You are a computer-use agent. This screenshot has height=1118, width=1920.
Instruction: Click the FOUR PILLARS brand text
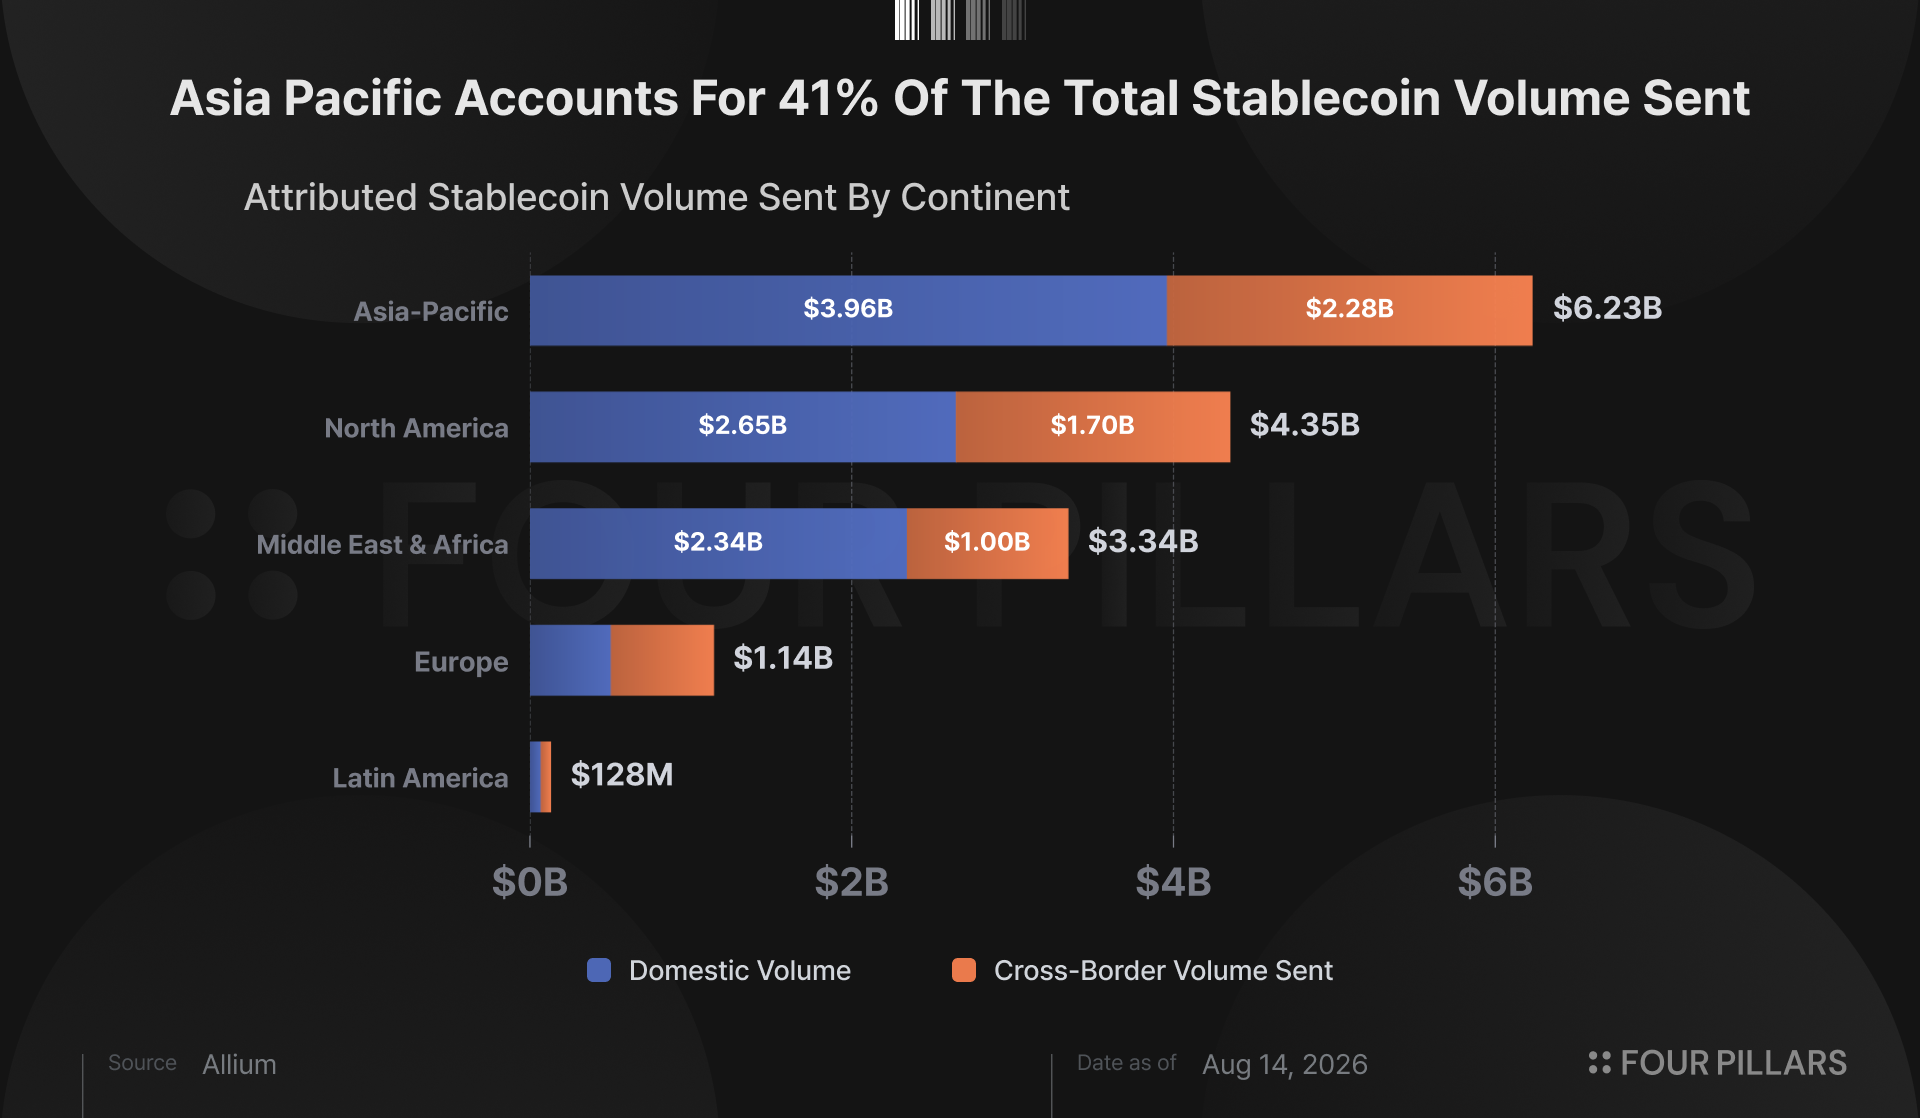coord(1733,1063)
